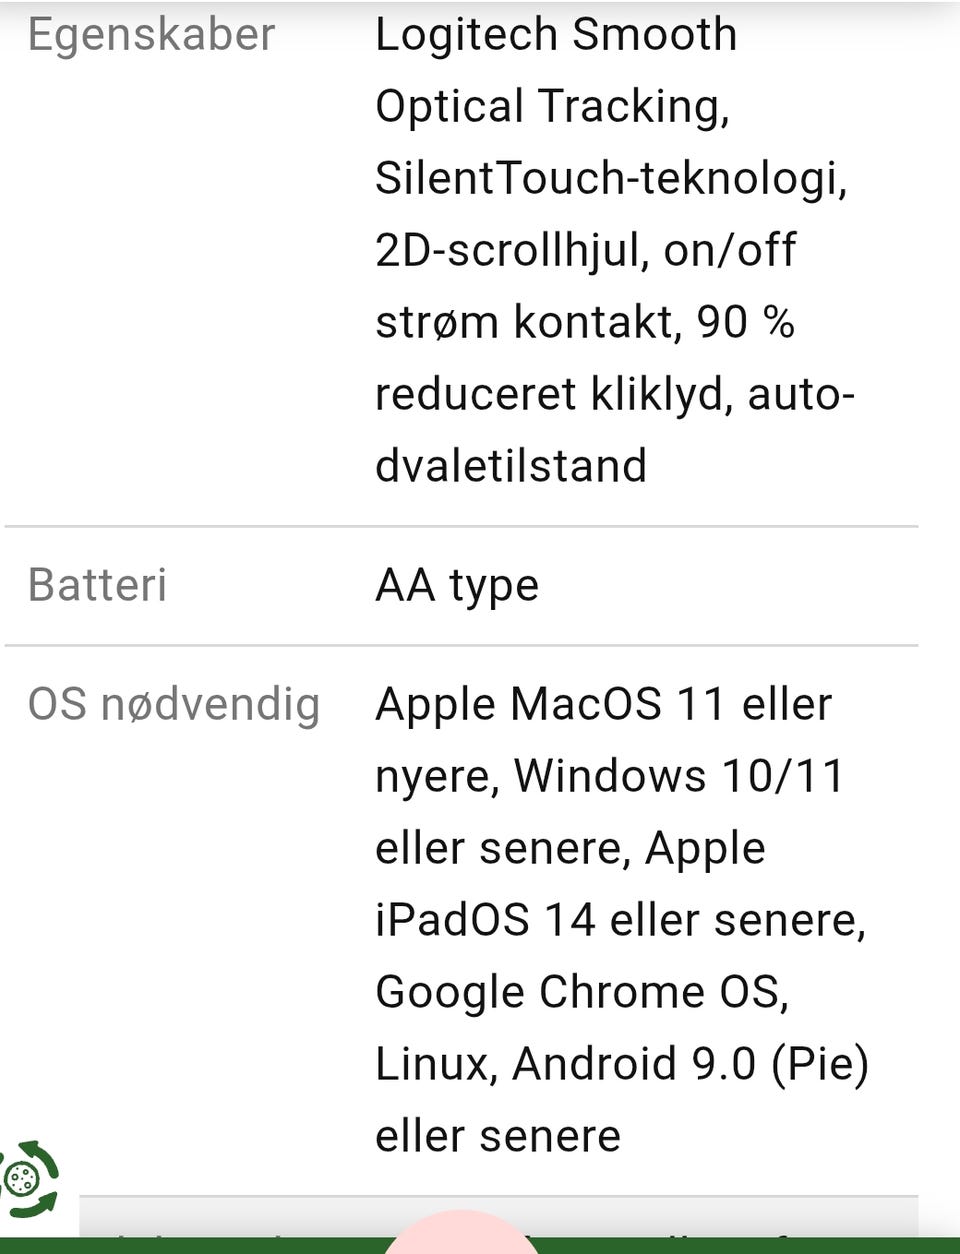Select the OS nødvendig label
This screenshot has width=960, height=1254.
pyautogui.click(x=174, y=704)
